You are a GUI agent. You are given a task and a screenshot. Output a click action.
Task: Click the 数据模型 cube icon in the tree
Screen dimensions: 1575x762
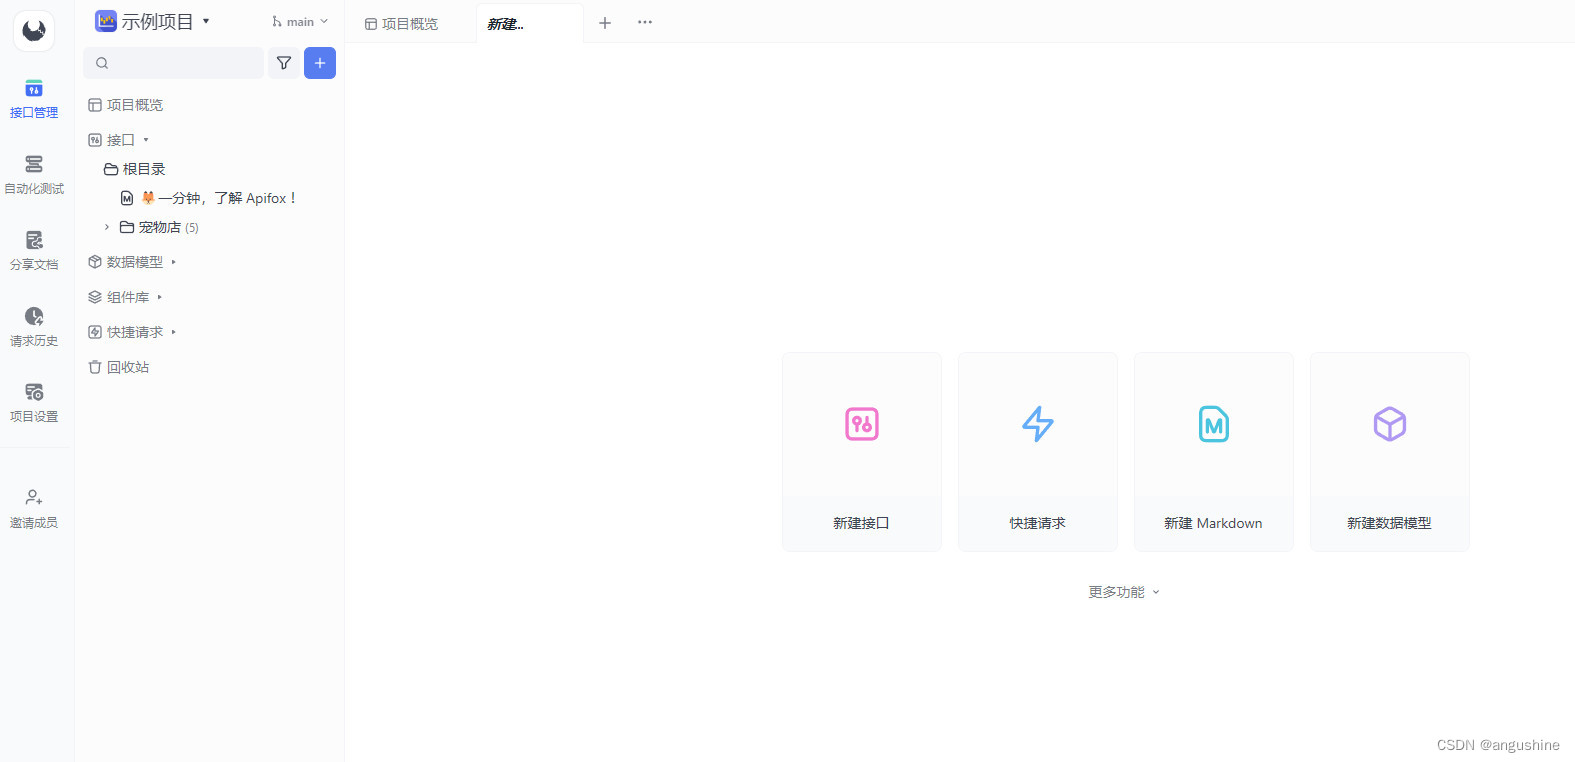[x=95, y=262]
